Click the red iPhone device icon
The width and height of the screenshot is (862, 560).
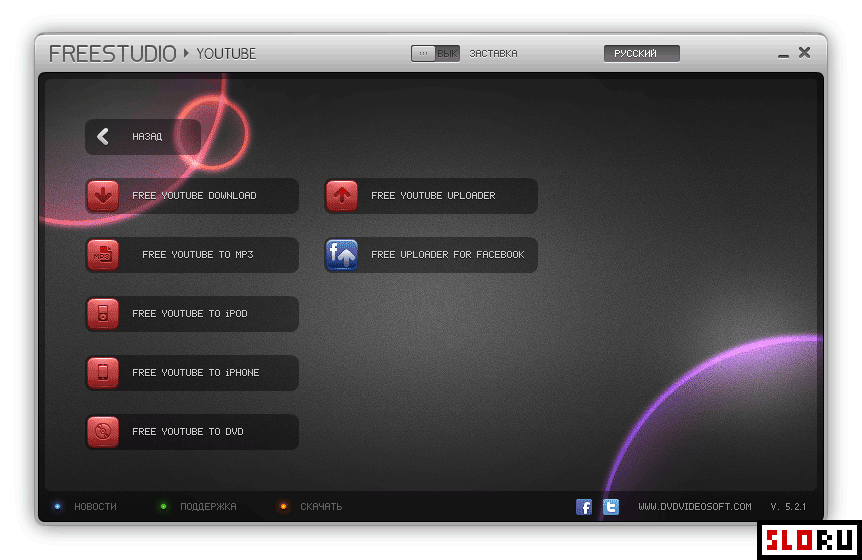pos(103,373)
